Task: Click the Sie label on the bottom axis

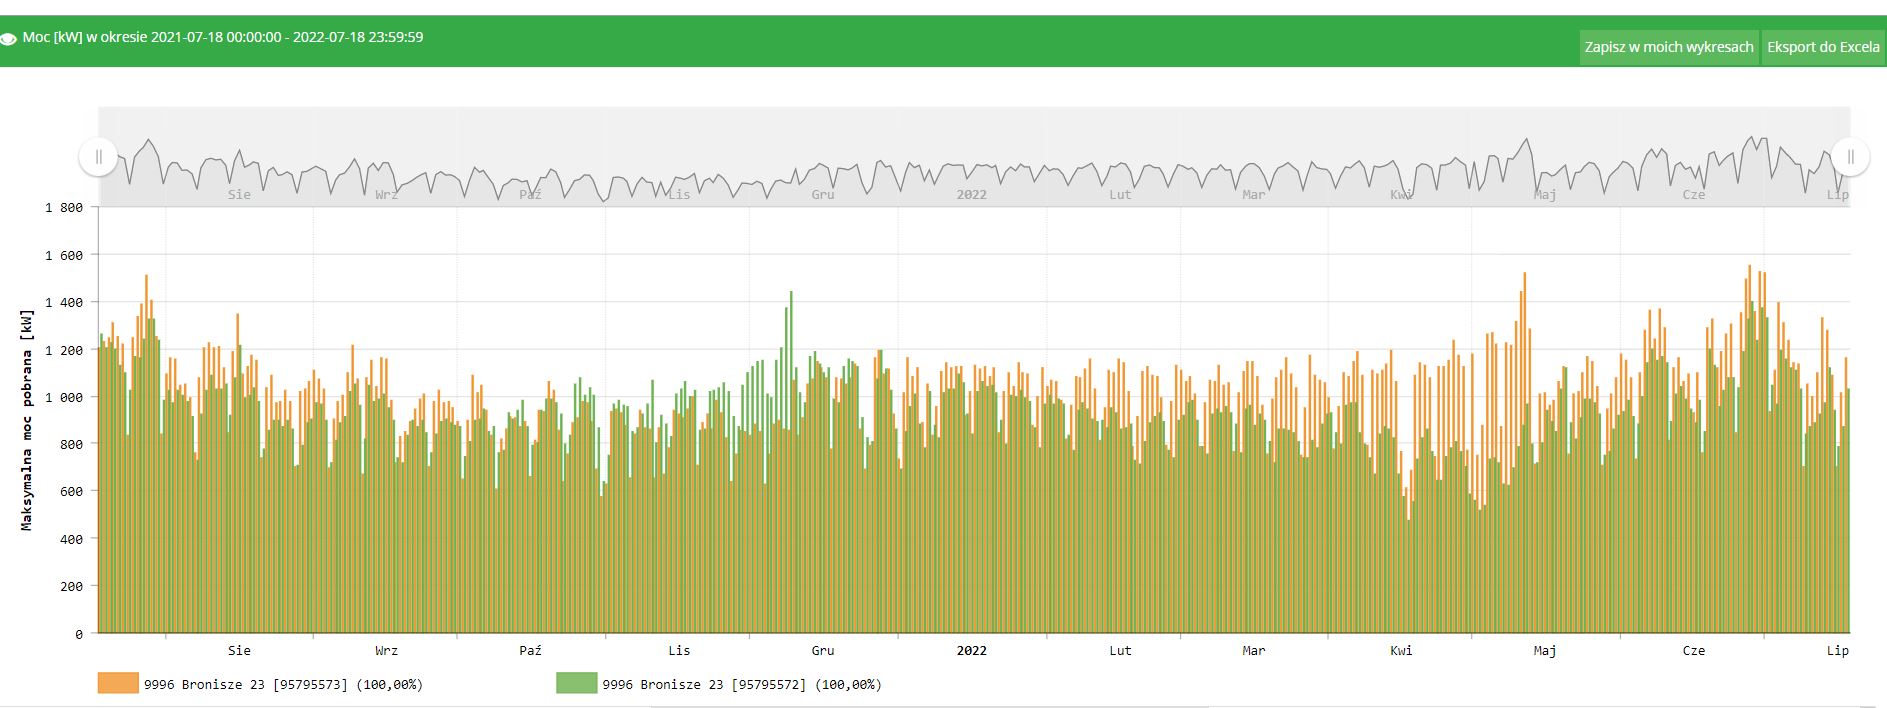Action: pos(239,651)
